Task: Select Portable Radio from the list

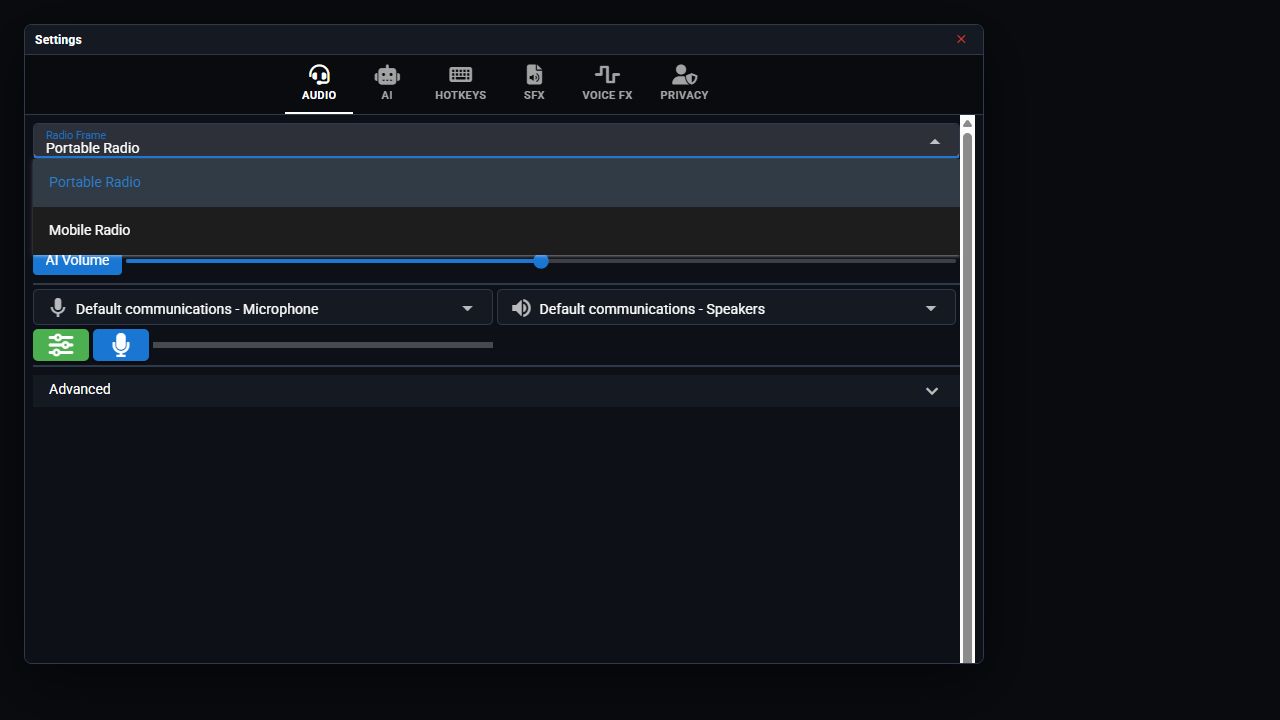Action: [x=496, y=182]
